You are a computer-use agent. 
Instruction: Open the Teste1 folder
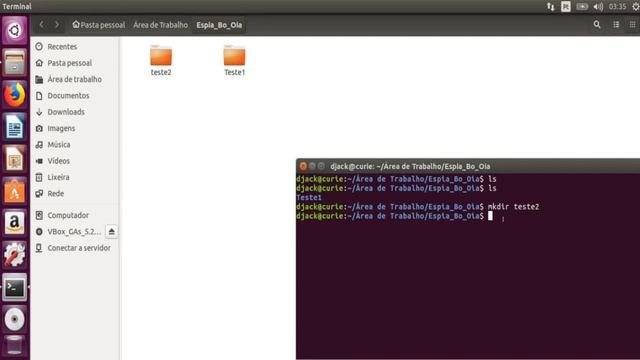[234, 60]
